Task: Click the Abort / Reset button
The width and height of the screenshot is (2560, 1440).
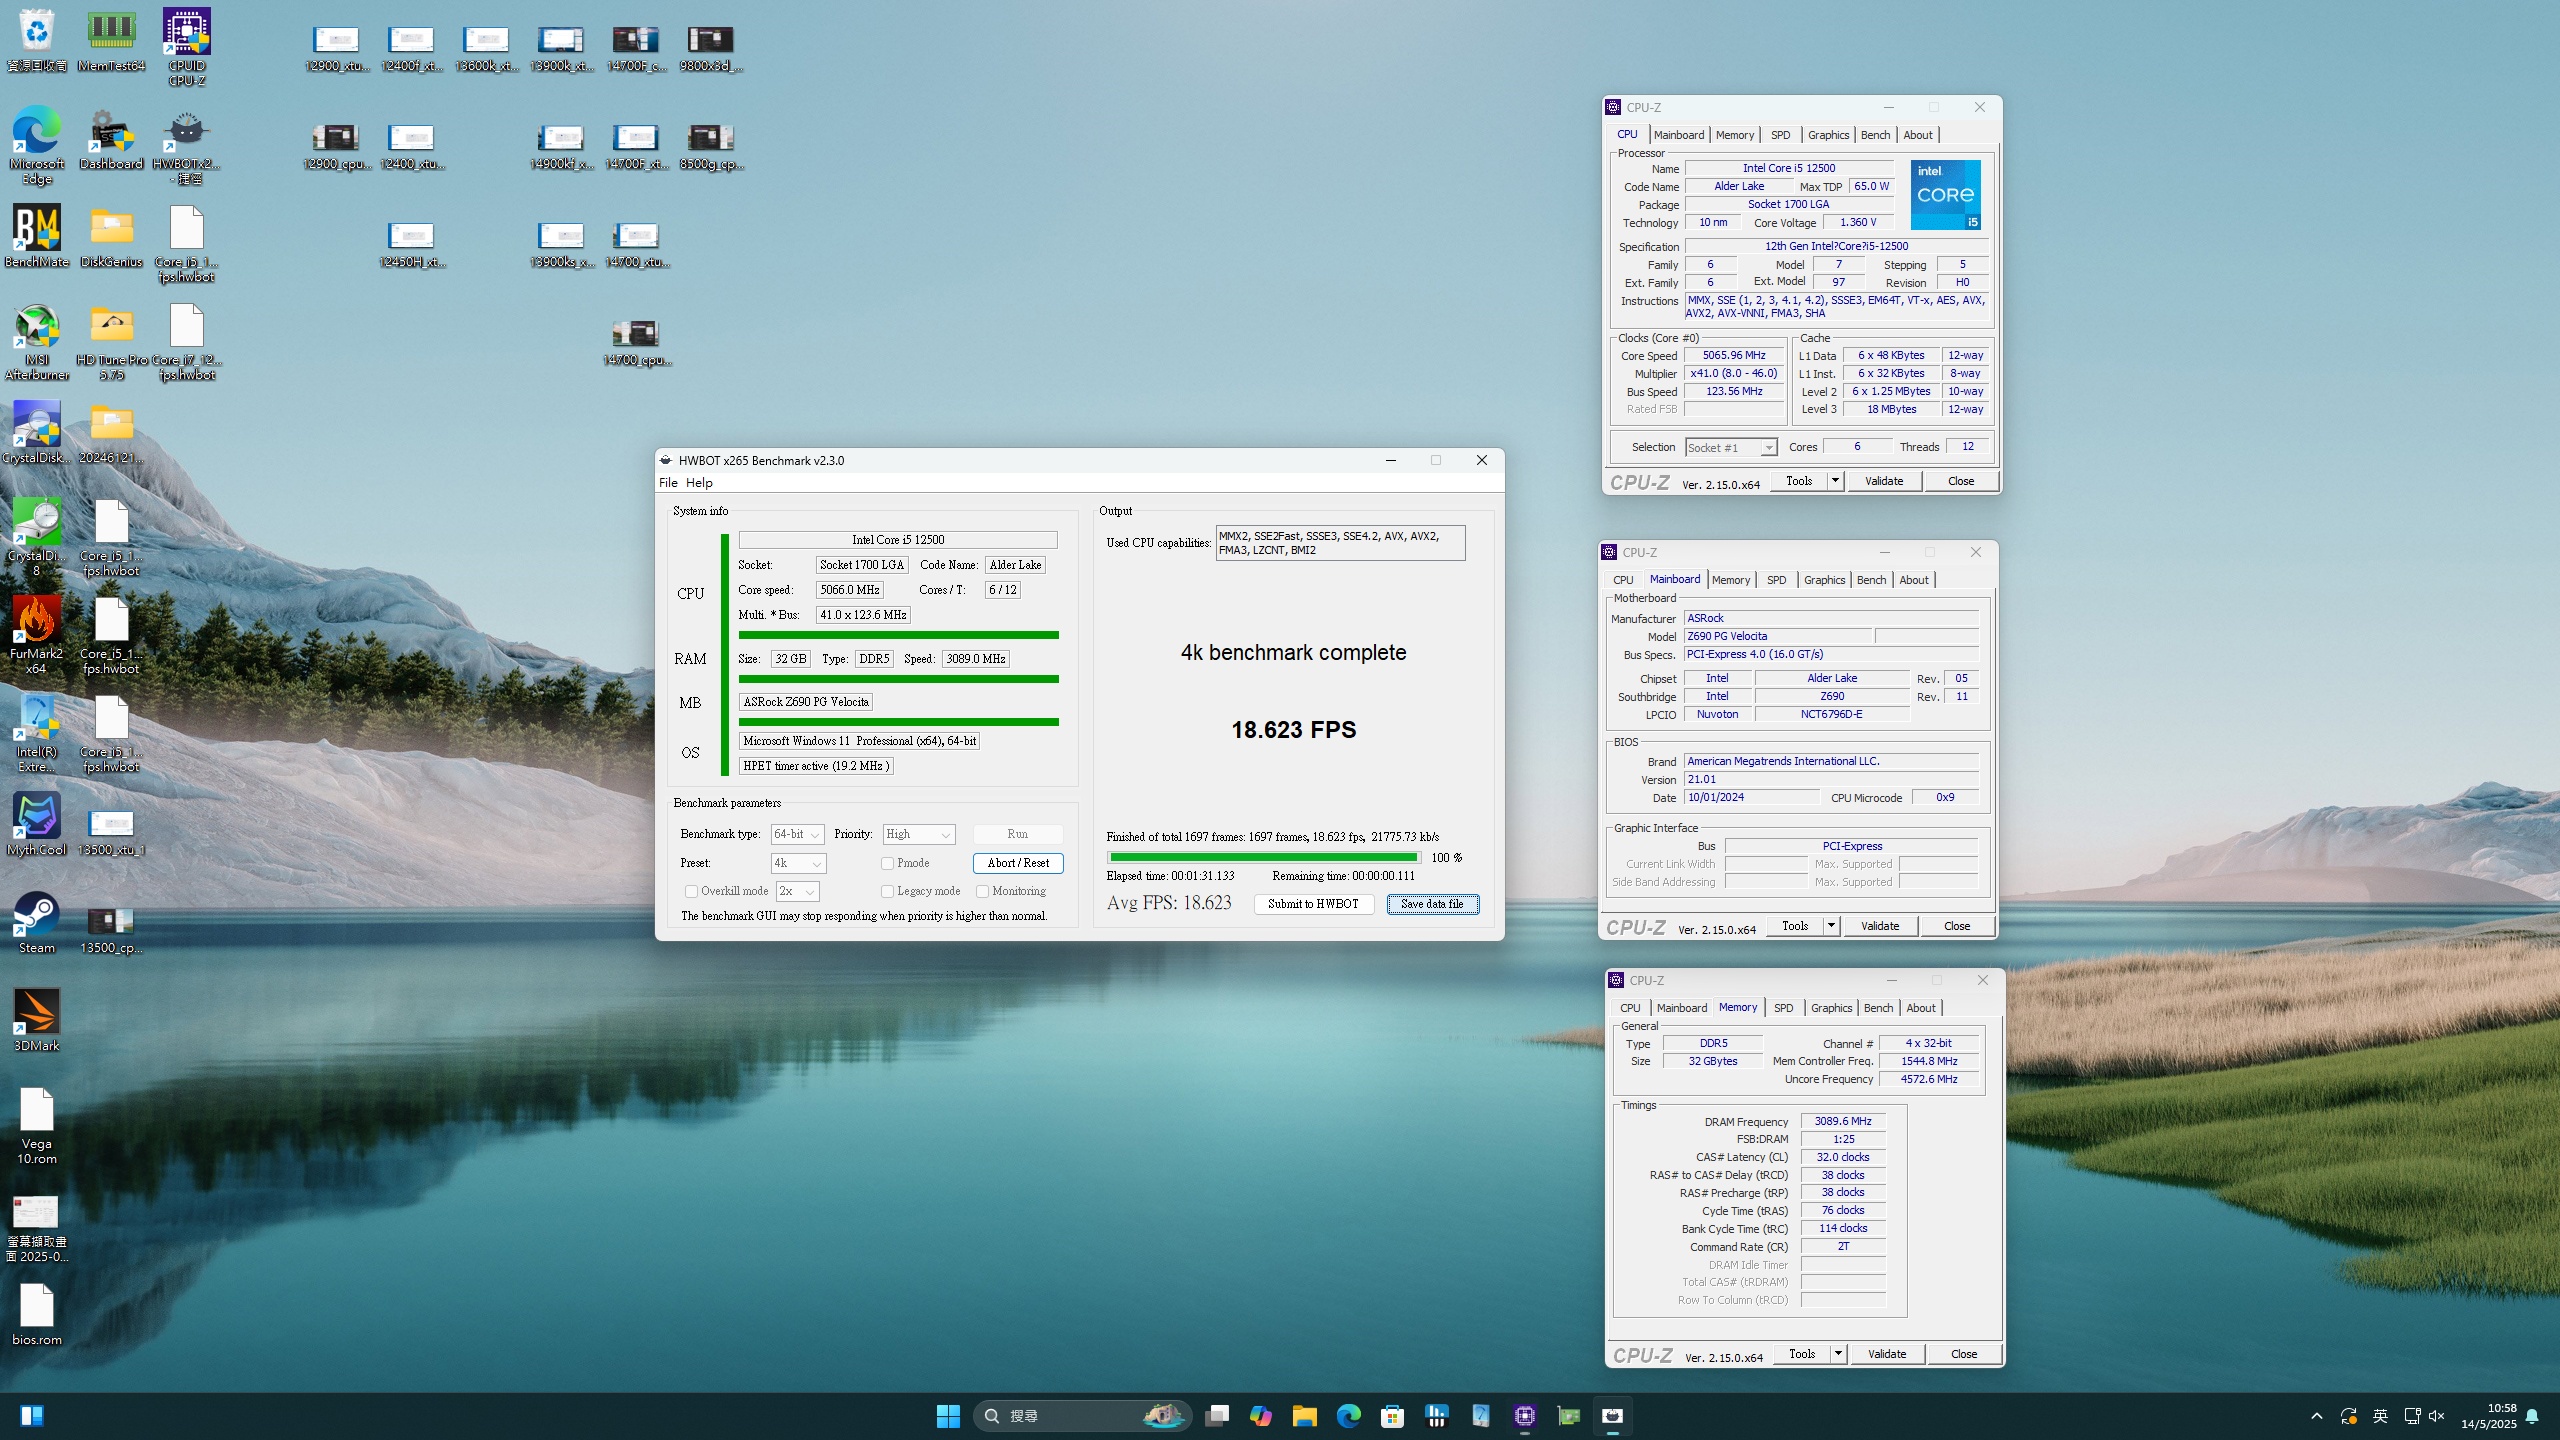Action: pos(1018,863)
